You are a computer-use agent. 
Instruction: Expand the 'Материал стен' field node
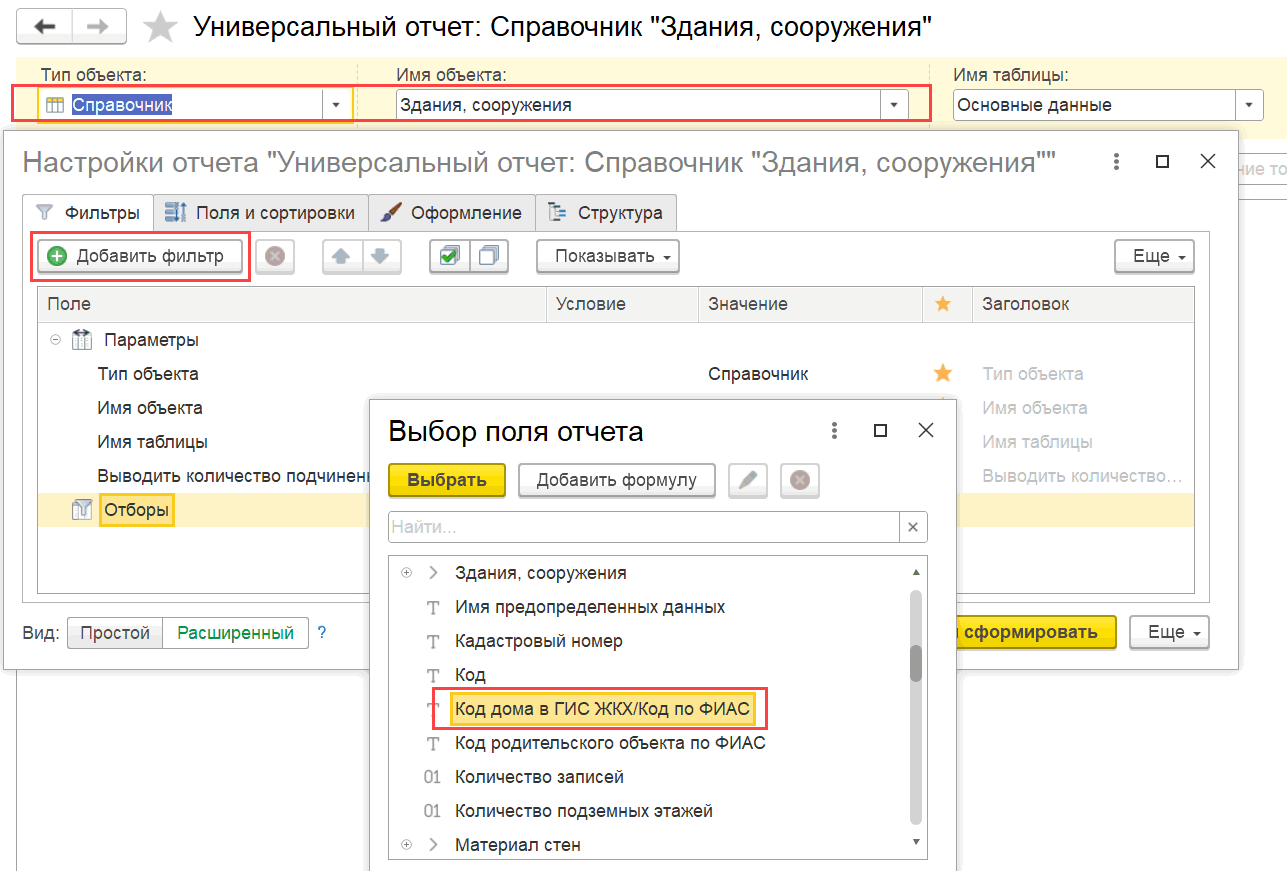point(406,845)
